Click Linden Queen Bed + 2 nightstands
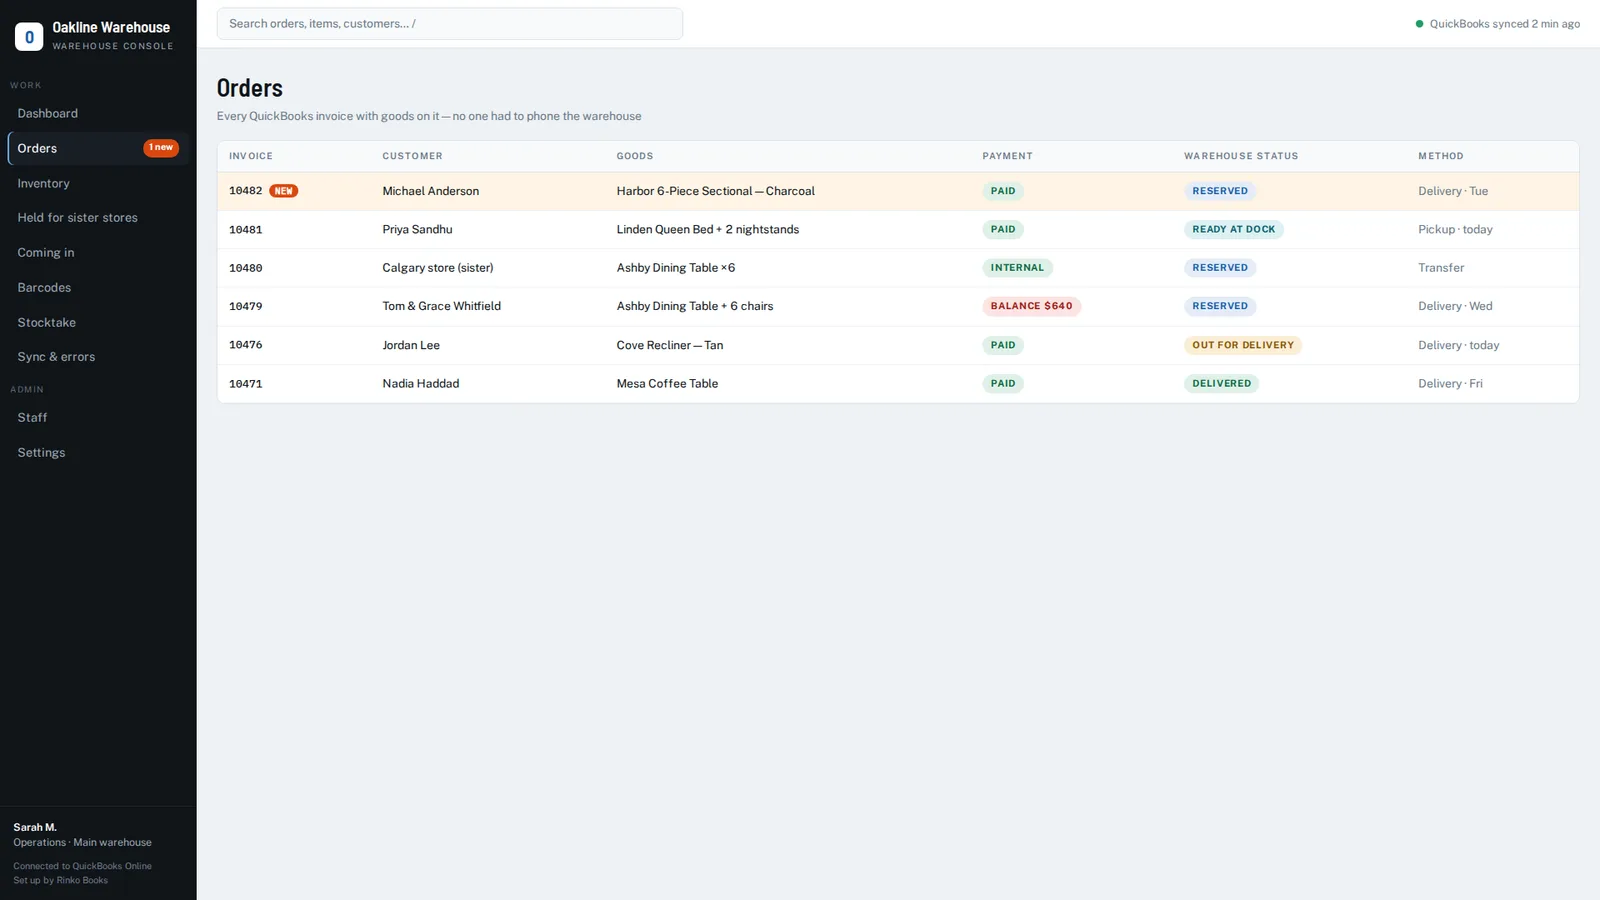This screenshot has width=1600, height=900. click(708, 230)
